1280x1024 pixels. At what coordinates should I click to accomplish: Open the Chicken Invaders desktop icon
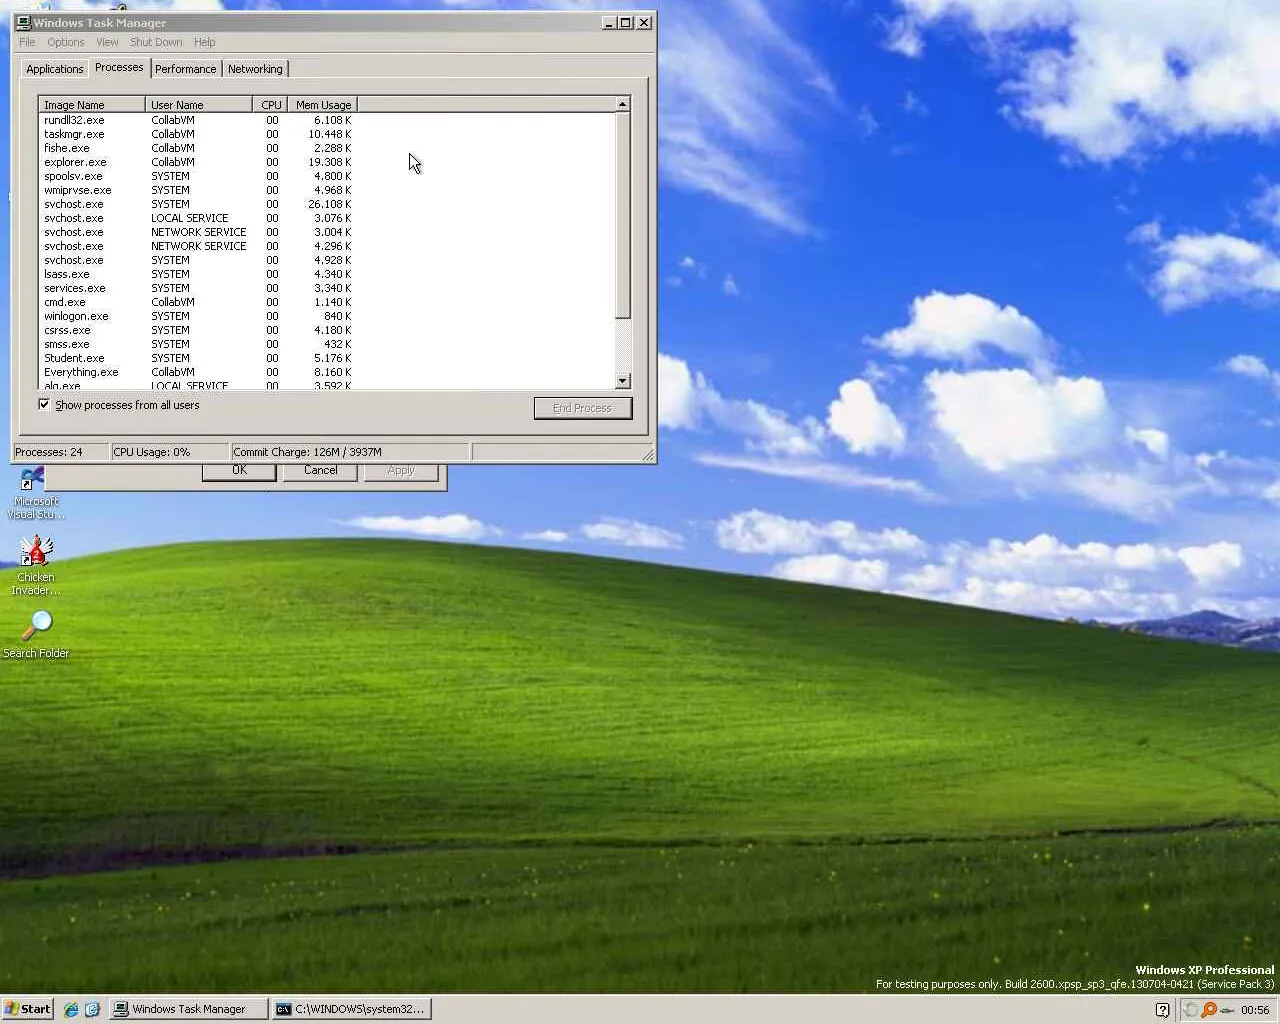36,565
